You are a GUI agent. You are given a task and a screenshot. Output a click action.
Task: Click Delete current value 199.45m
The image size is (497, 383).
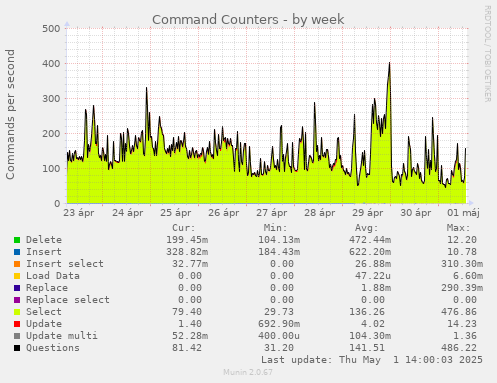coord(187,240)
